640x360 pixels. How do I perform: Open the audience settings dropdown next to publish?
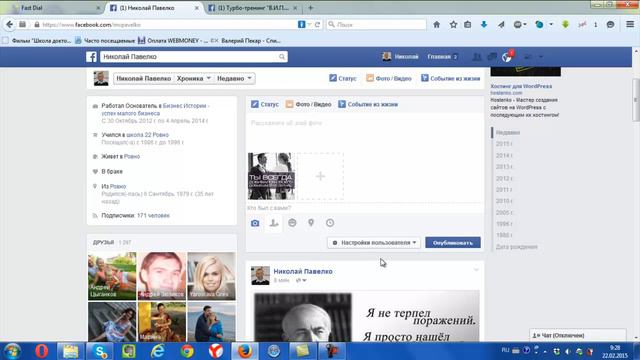coord(374,242)
